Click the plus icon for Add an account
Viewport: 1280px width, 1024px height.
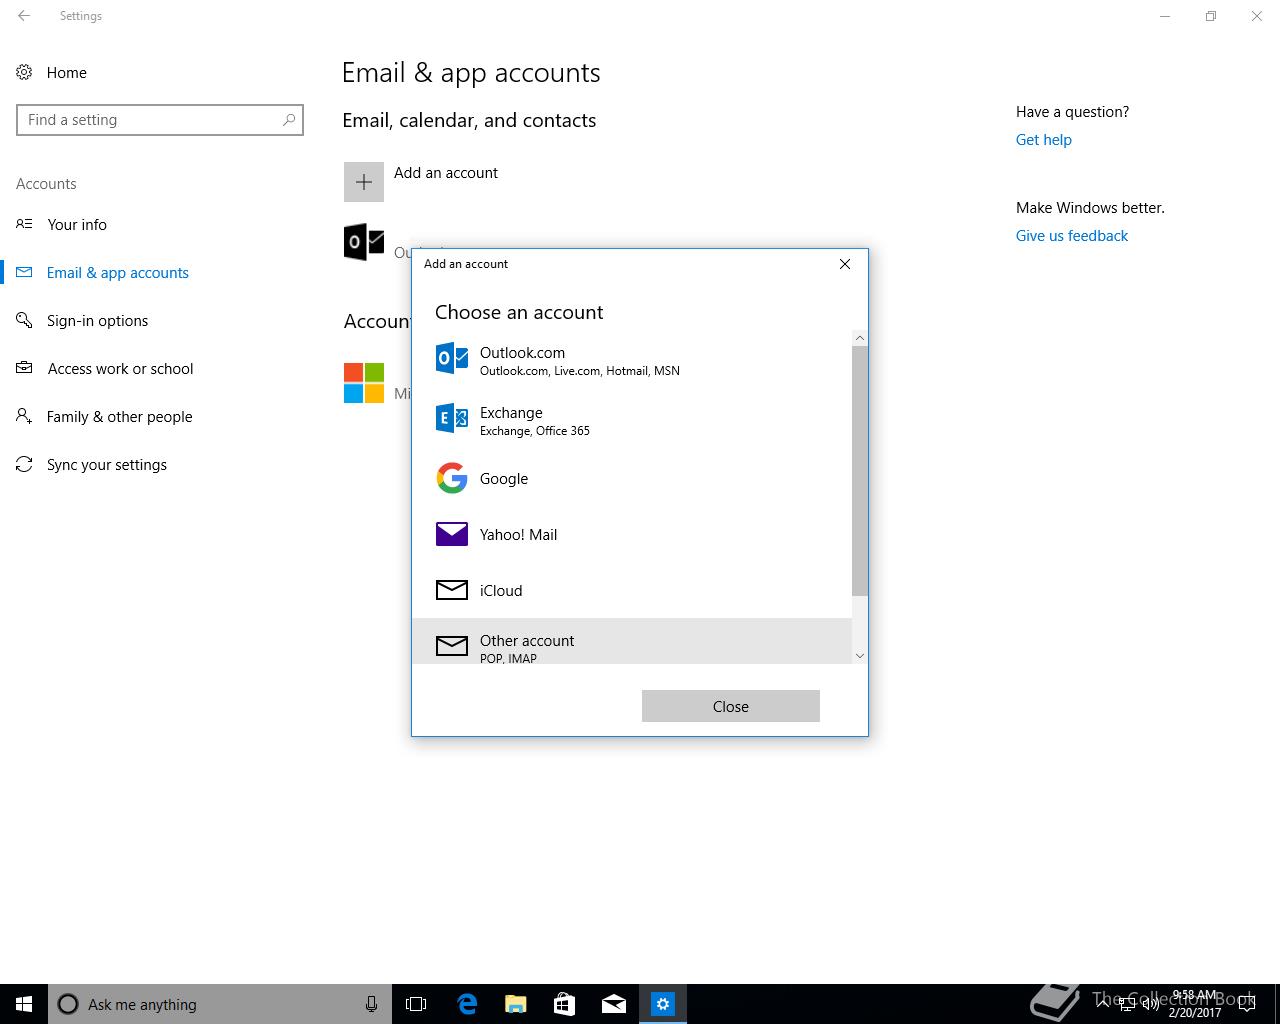364,182
